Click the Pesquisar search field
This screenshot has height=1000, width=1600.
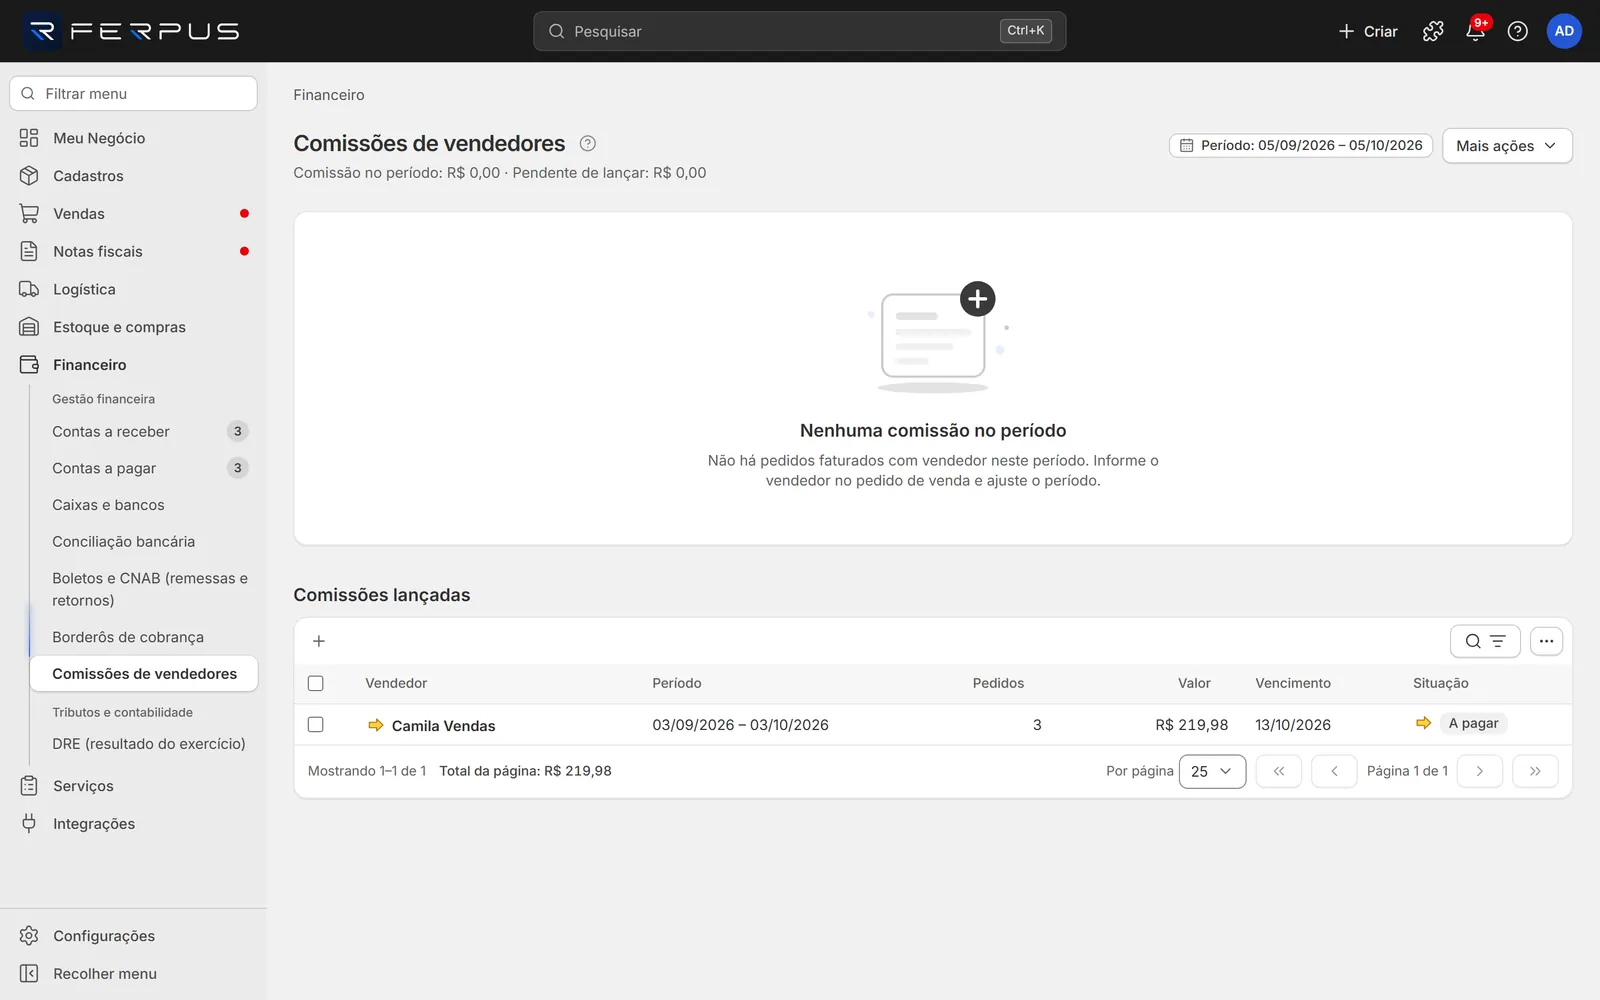[800, 31]
